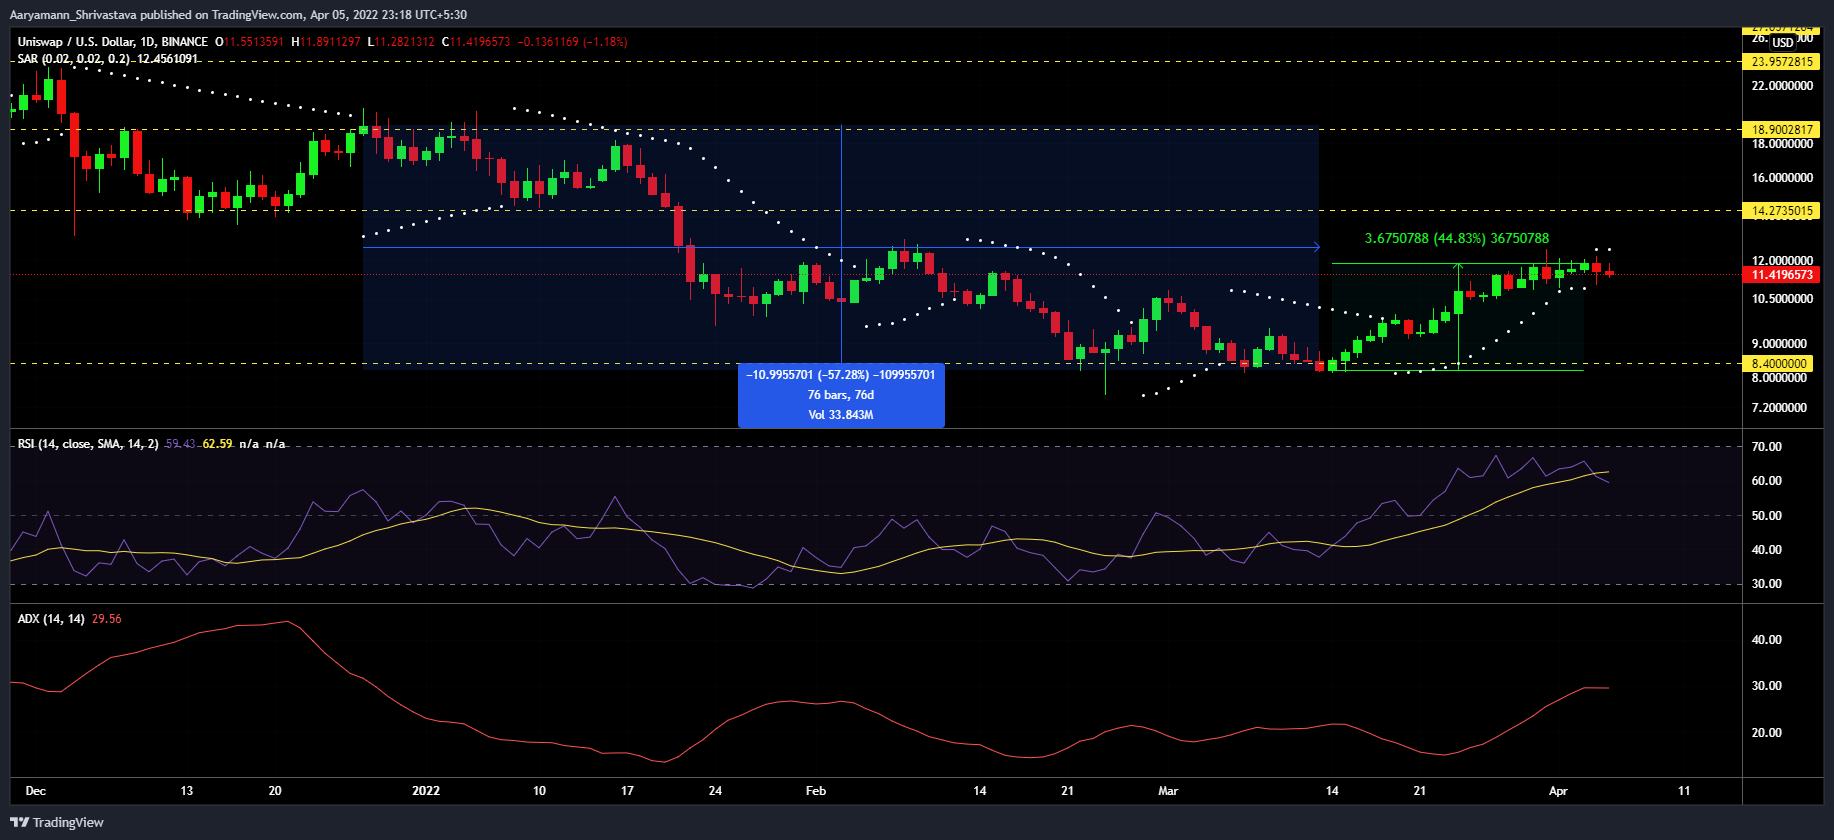The height and width of the screenshot is (840, 1834).
Task: Select the Uniswap / U.S. Dollar symbol title
Action: 113,42
